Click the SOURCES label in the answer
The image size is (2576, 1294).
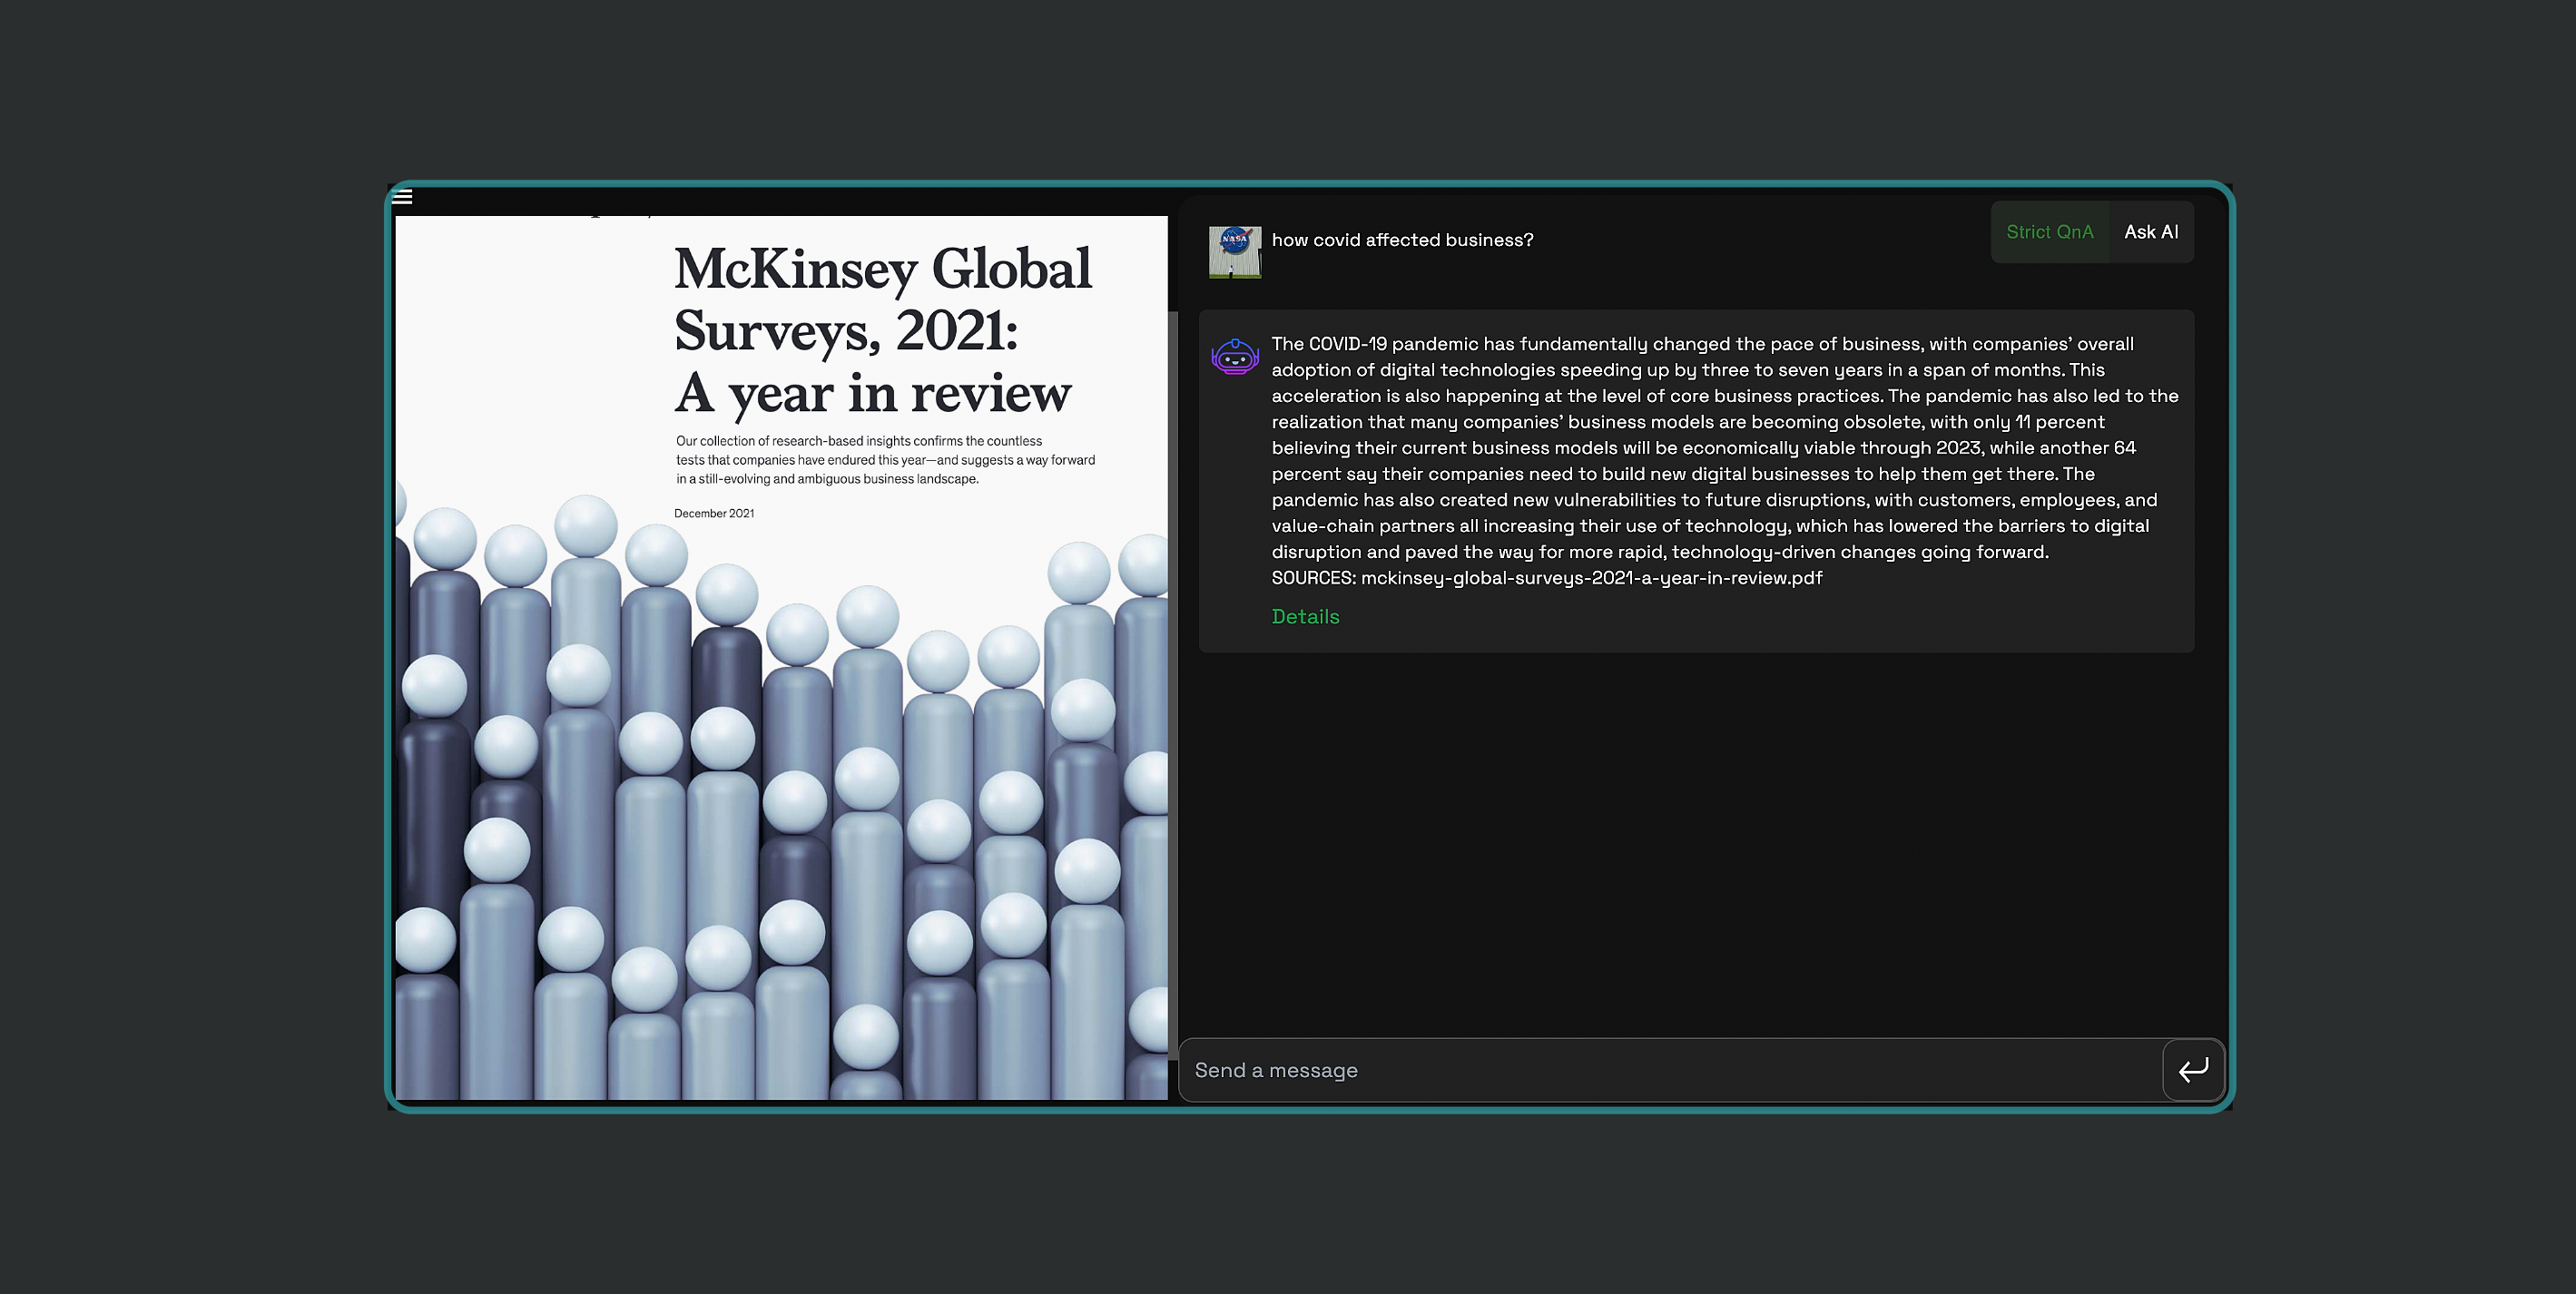point(1312,578)
